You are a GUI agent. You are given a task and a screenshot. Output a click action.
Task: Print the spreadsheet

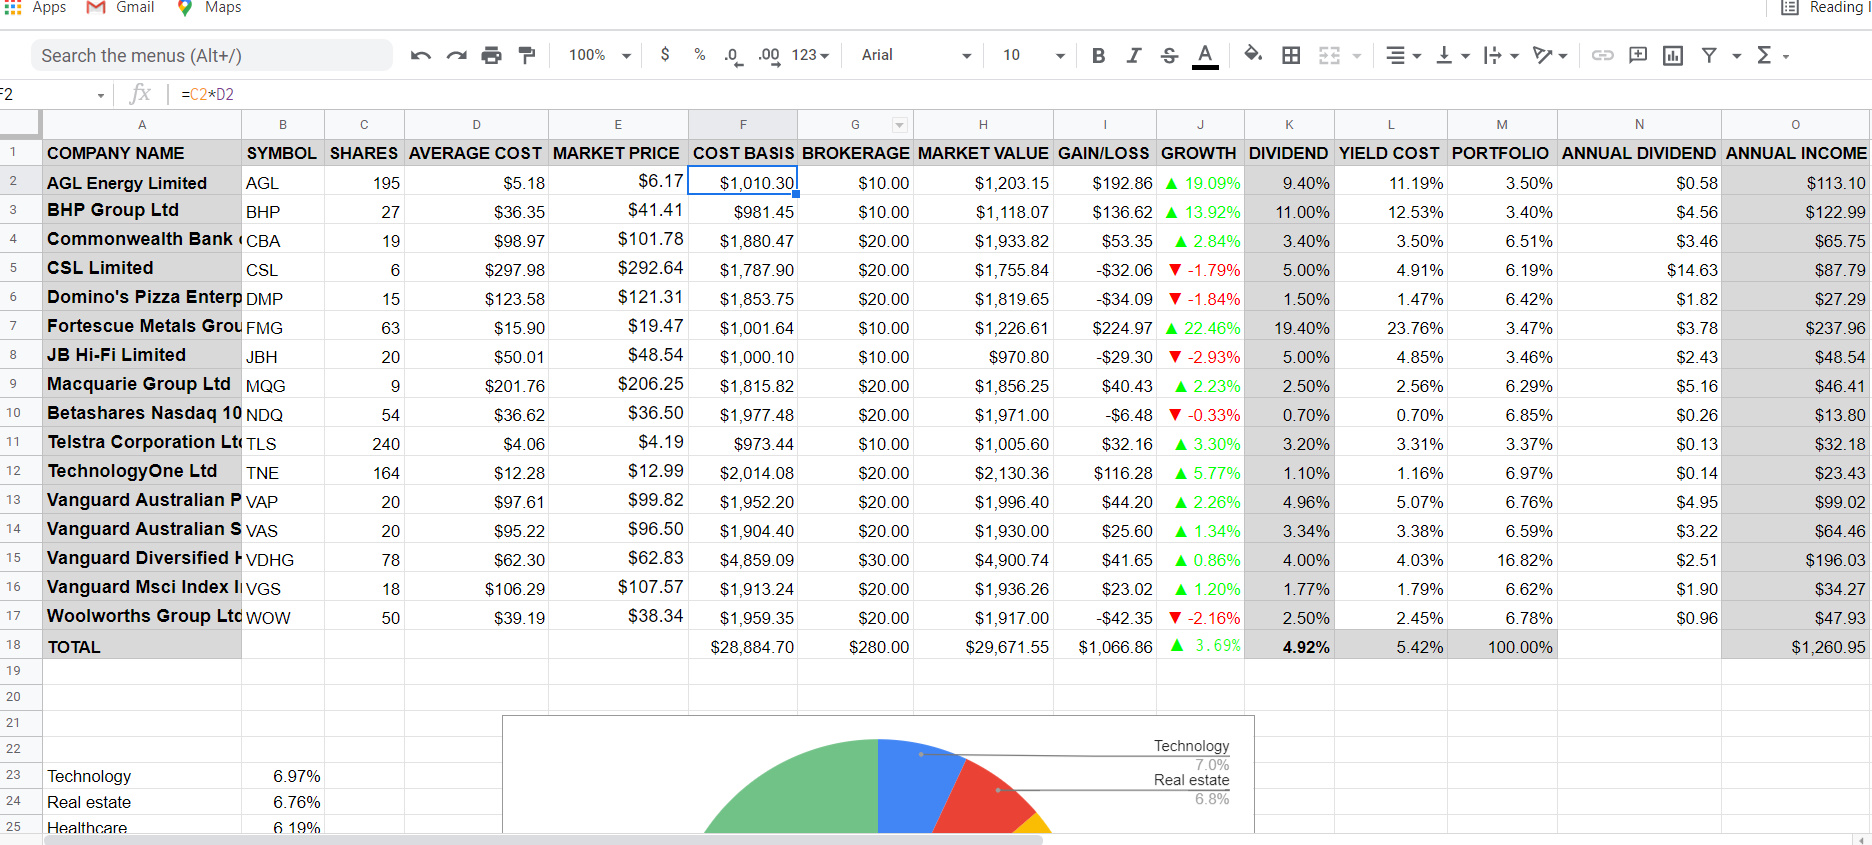click(491, 56)
